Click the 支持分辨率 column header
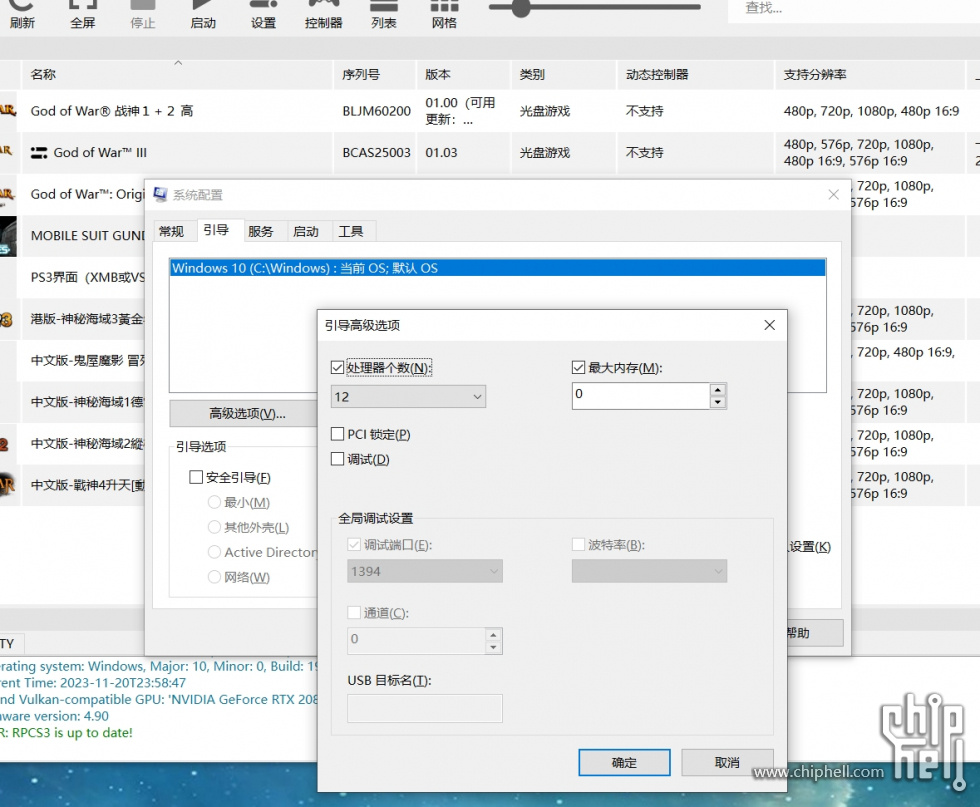 pos(870,74)
